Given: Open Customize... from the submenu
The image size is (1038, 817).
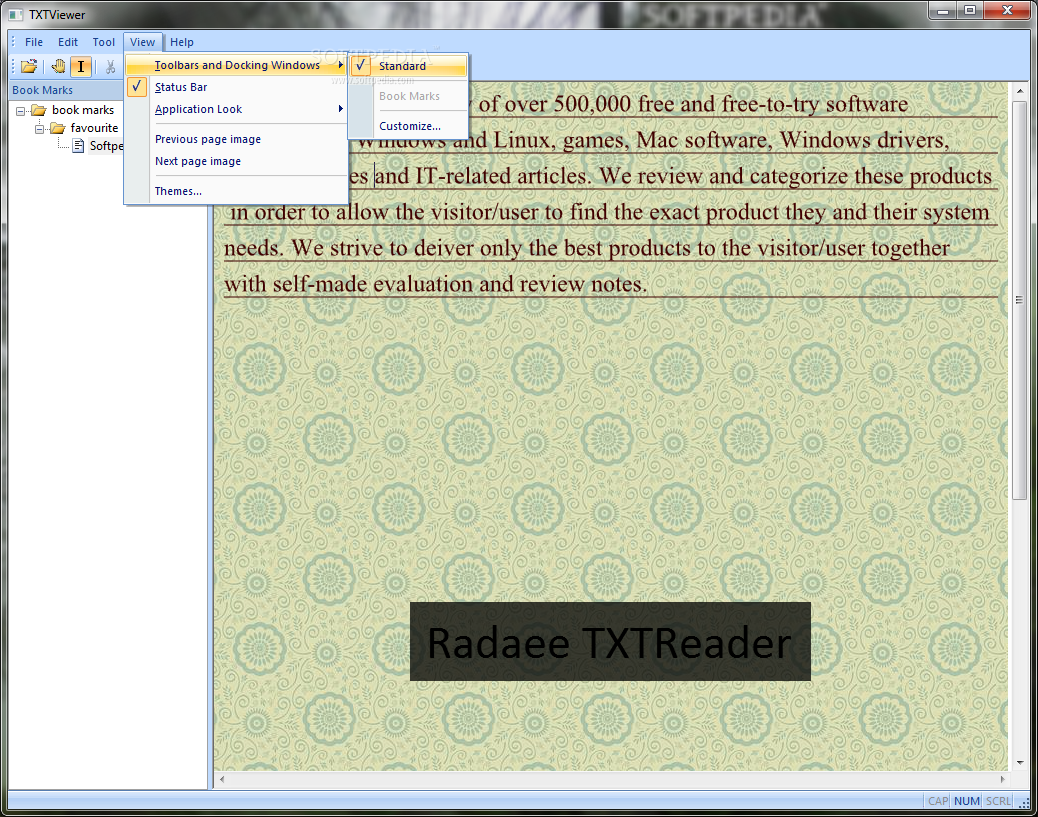Looking at the screenshot, I should (410, 126).
